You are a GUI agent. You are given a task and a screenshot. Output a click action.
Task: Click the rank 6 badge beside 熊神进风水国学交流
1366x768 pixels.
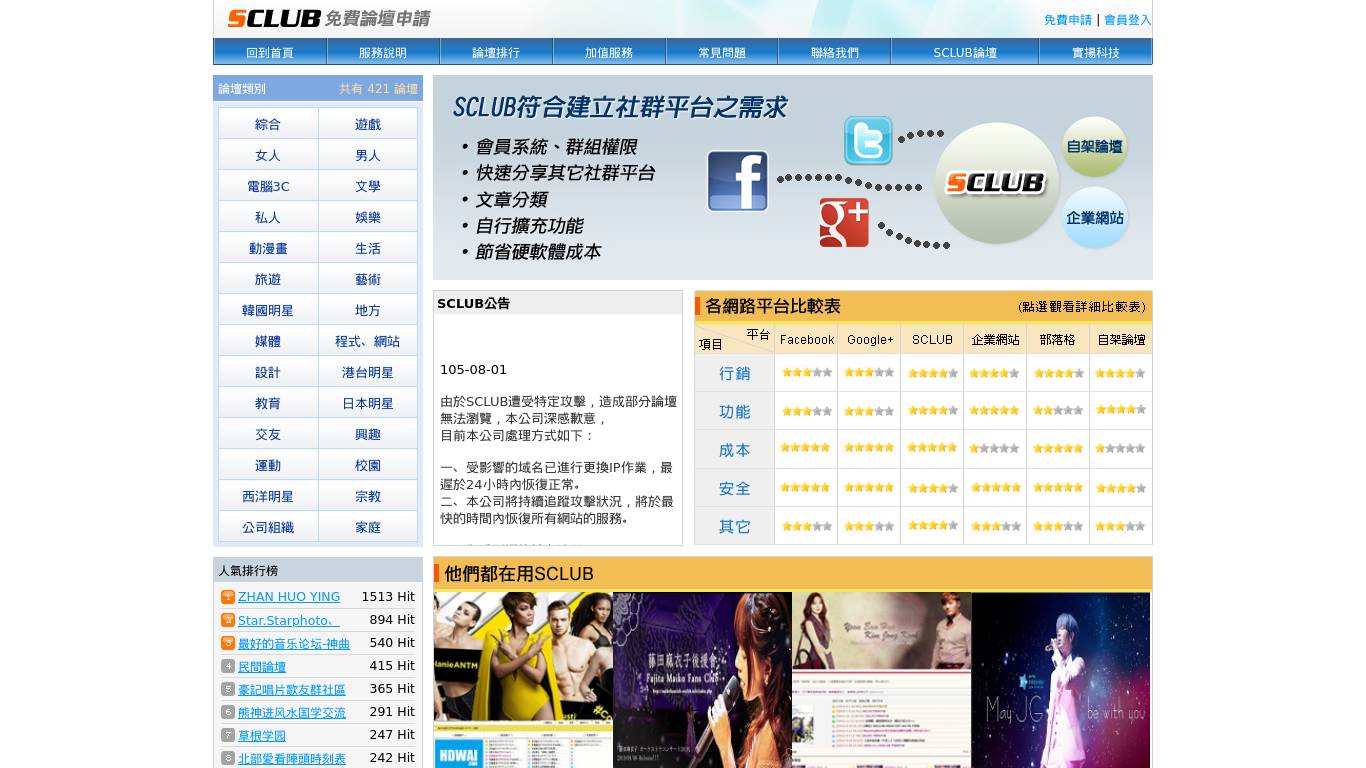click(x=228, y=712)
